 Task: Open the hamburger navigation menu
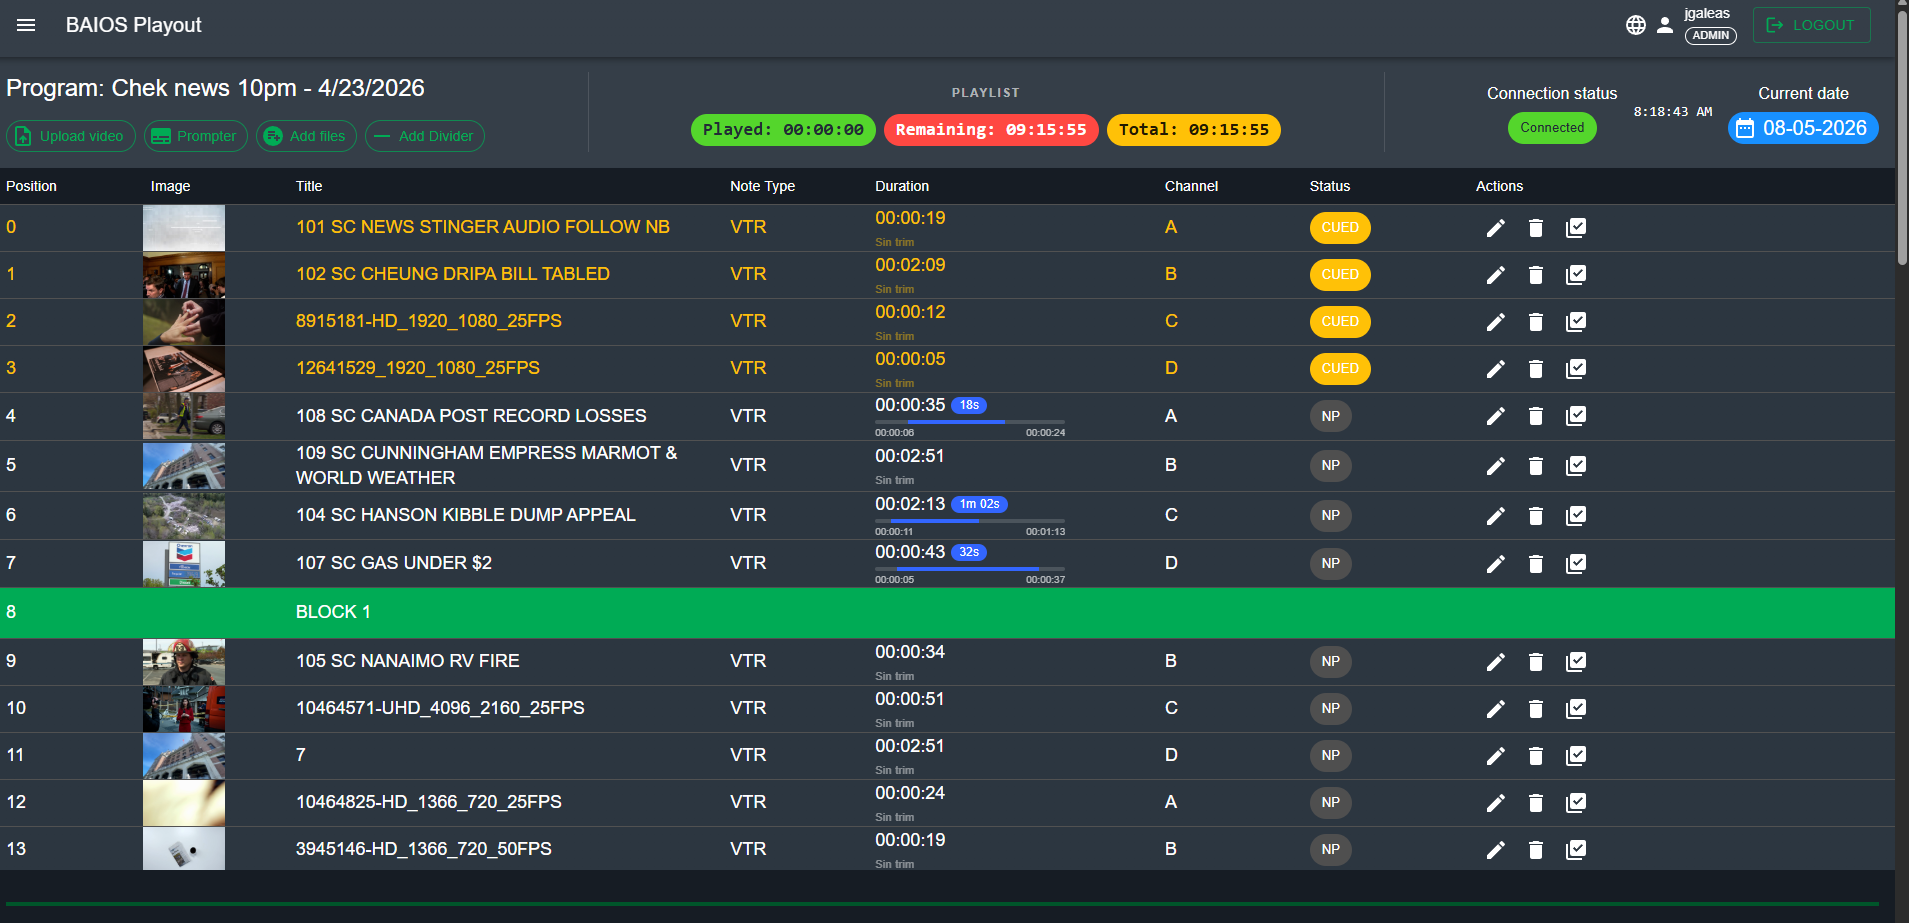[26, 25]
